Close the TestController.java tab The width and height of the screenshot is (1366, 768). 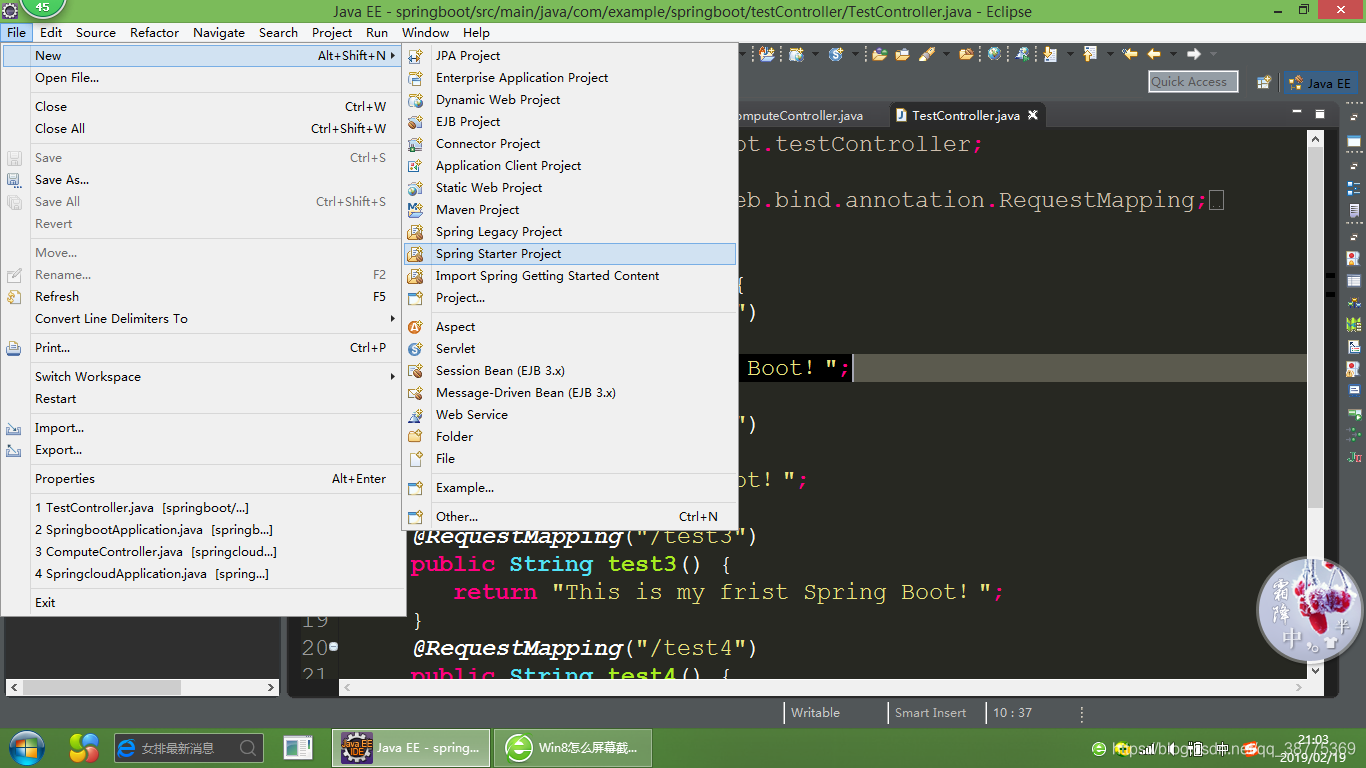coord(1033,115)
